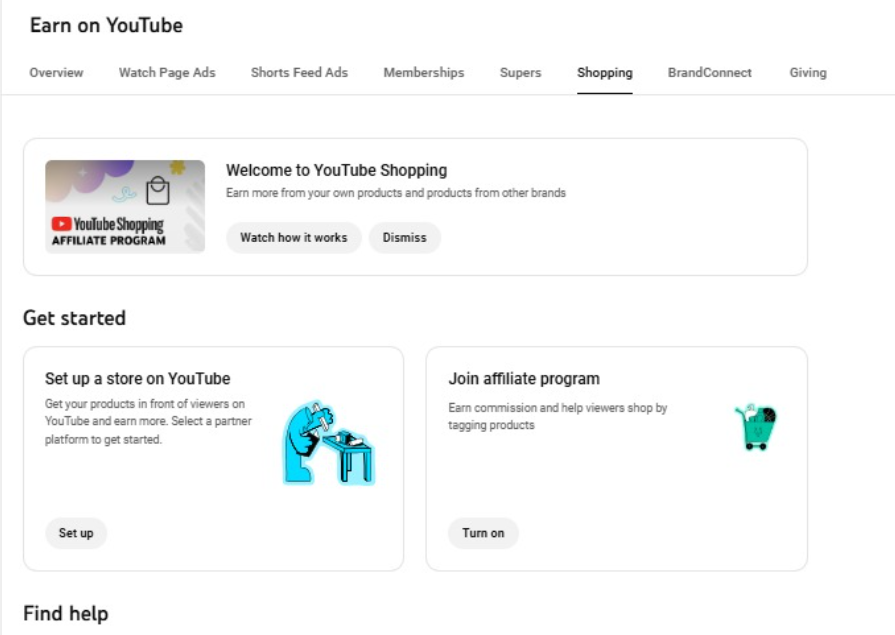Open the BrandConnect tab
Viewport: 895px width, 635px height.
[x=709, y=73]
